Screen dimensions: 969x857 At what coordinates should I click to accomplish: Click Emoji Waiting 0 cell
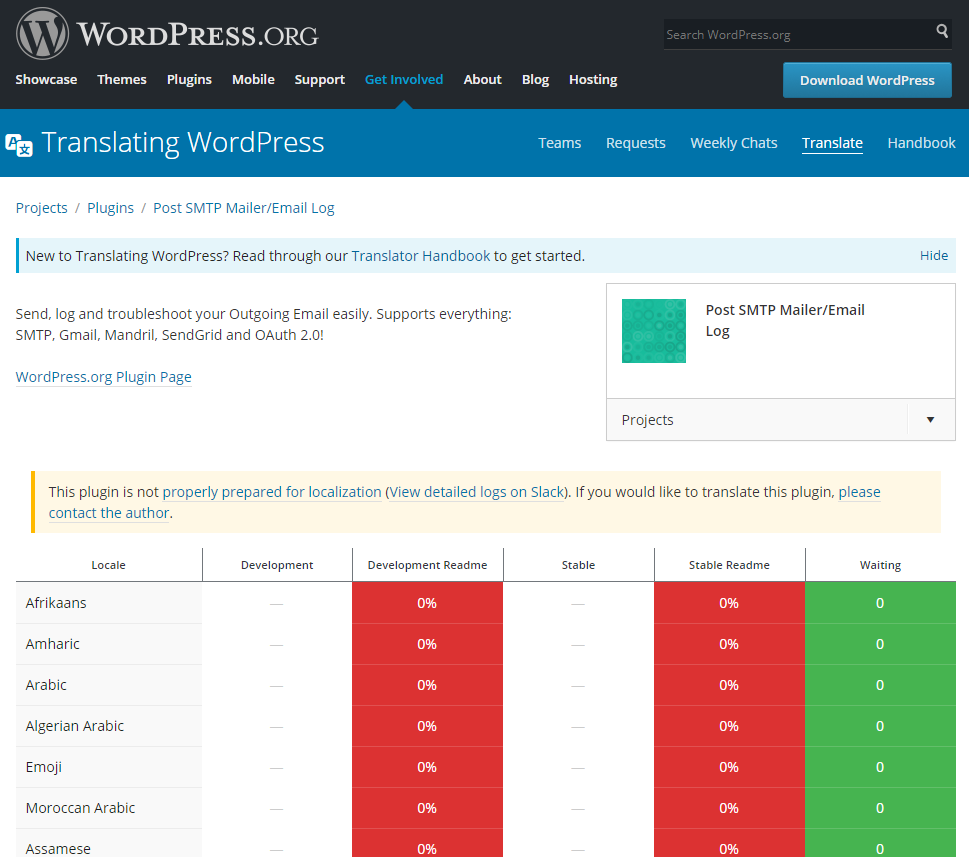tap(880, 767)
